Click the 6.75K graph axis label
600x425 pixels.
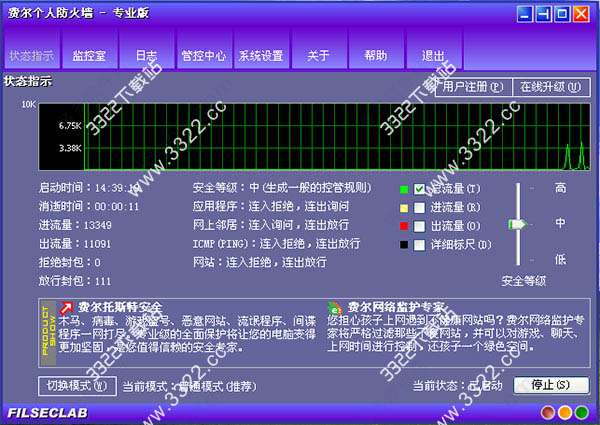coord(70,126)
